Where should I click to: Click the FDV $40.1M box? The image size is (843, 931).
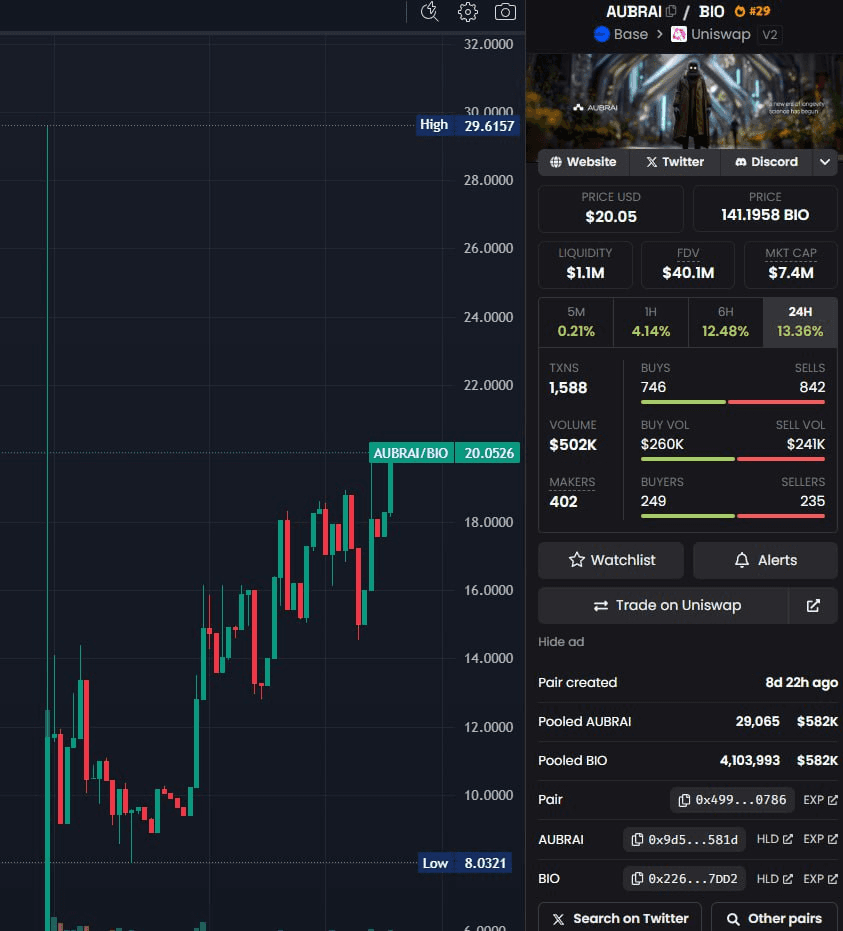(x=688, y=265)
